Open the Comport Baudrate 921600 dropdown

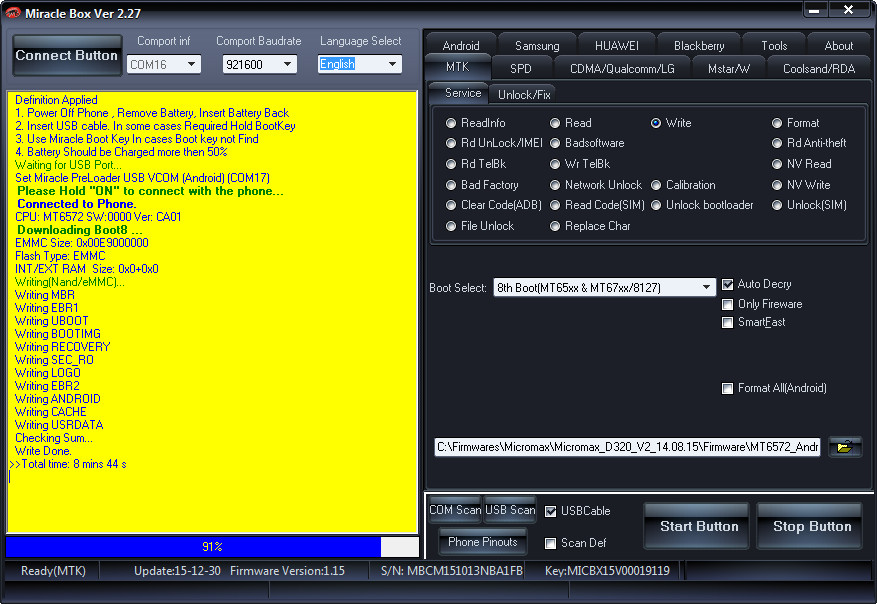click(x=260, y=64)
